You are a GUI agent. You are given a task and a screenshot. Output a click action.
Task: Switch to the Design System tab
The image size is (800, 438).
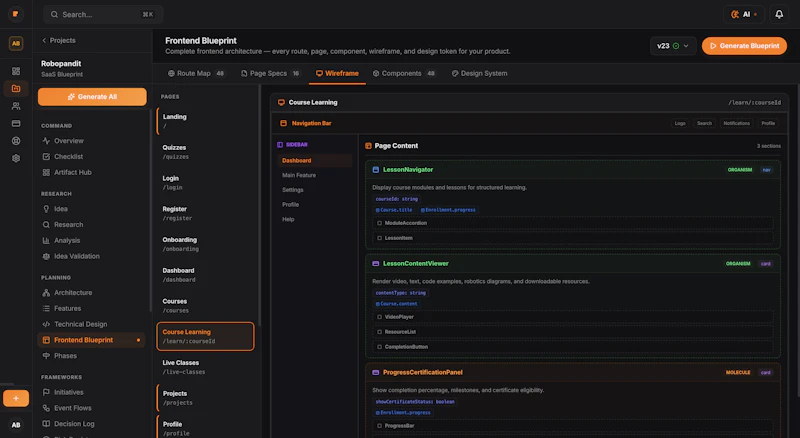pyautogui.click(x=480, y=74)
